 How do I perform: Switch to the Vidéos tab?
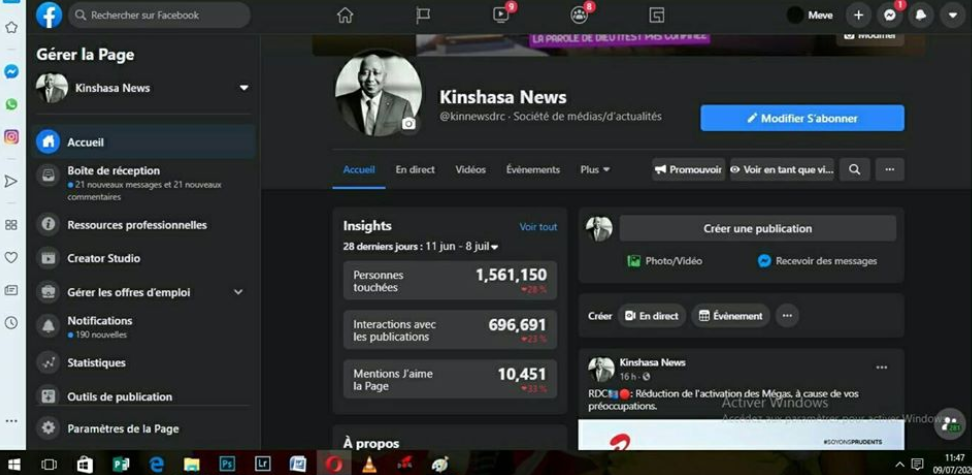click(471, 169)
